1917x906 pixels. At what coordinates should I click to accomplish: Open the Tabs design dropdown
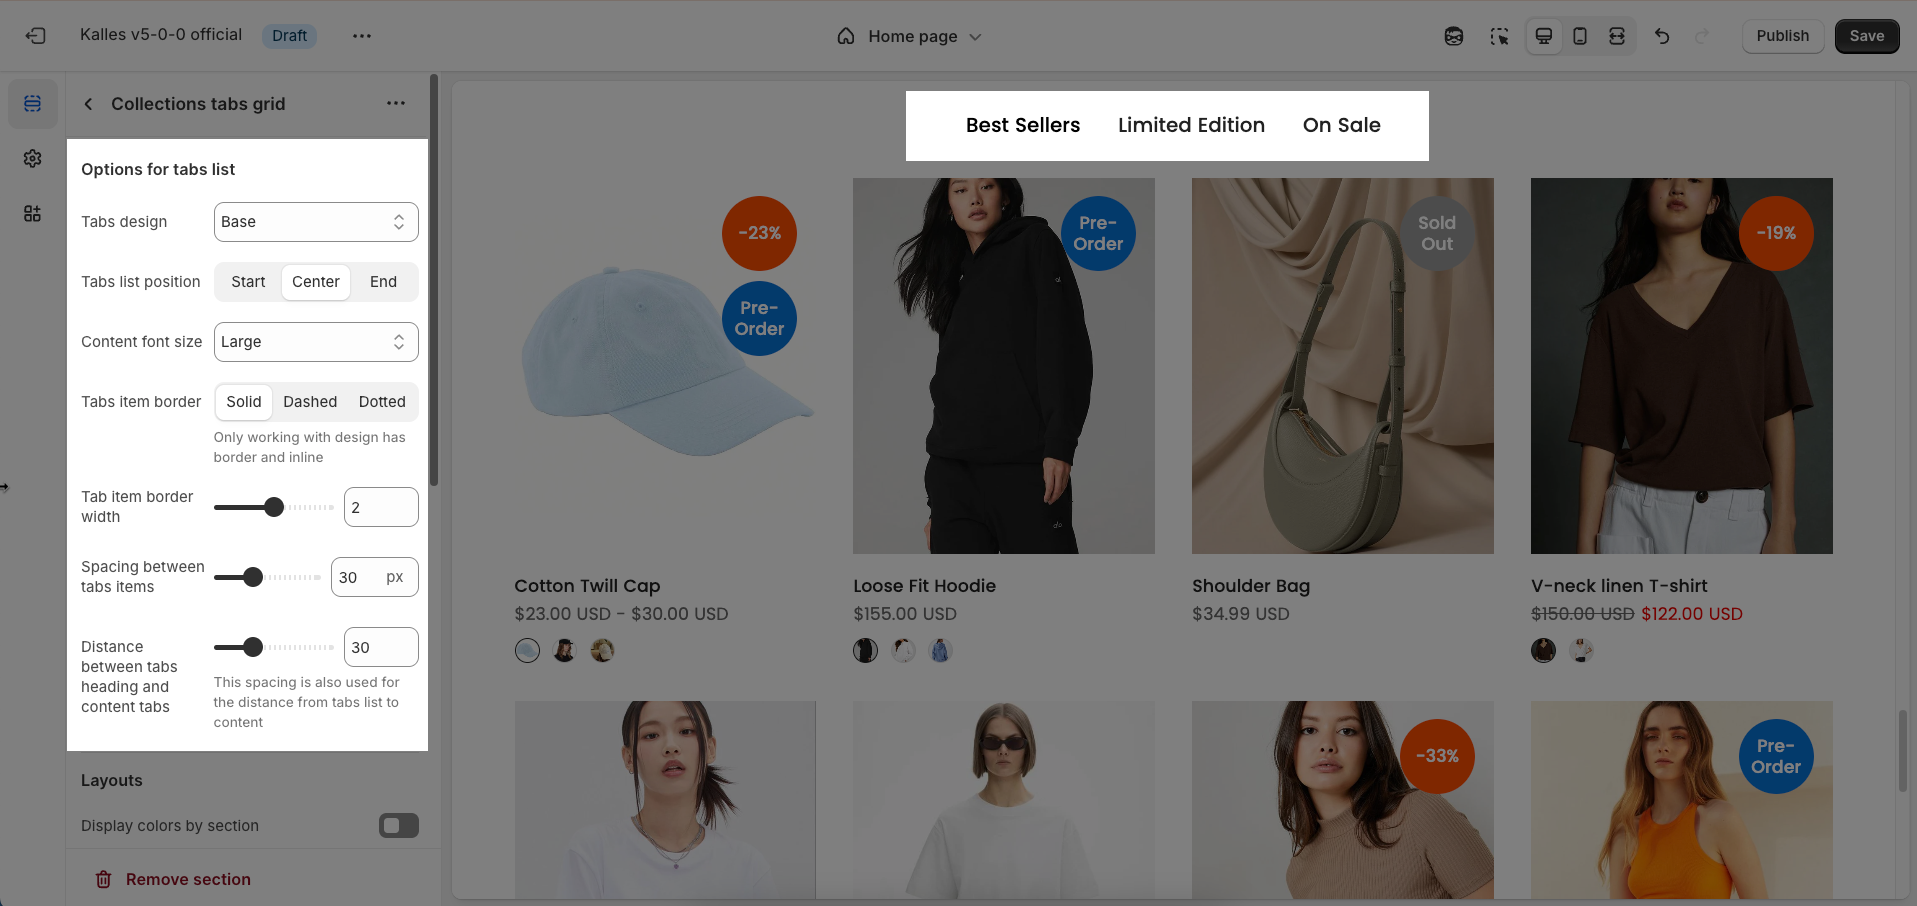pyautogui.click(x=316, y=222)
